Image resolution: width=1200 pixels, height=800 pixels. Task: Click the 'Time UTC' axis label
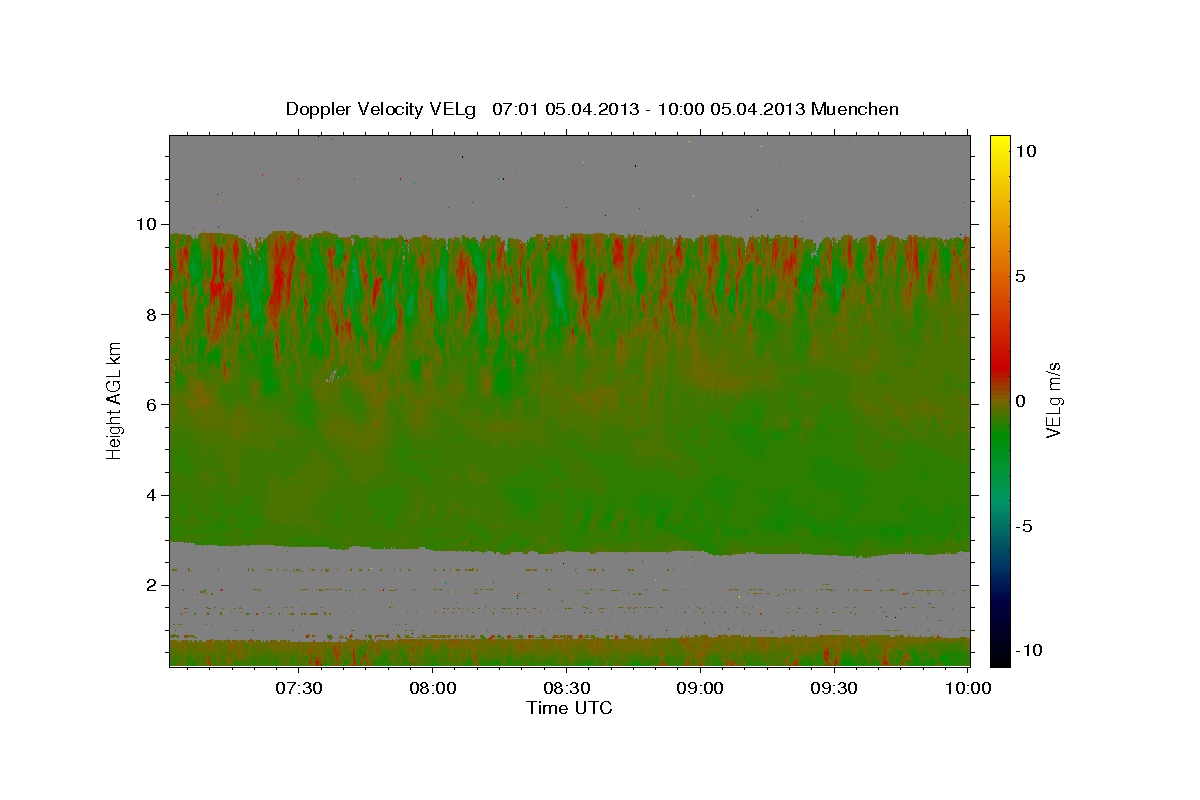click(569, 708)
